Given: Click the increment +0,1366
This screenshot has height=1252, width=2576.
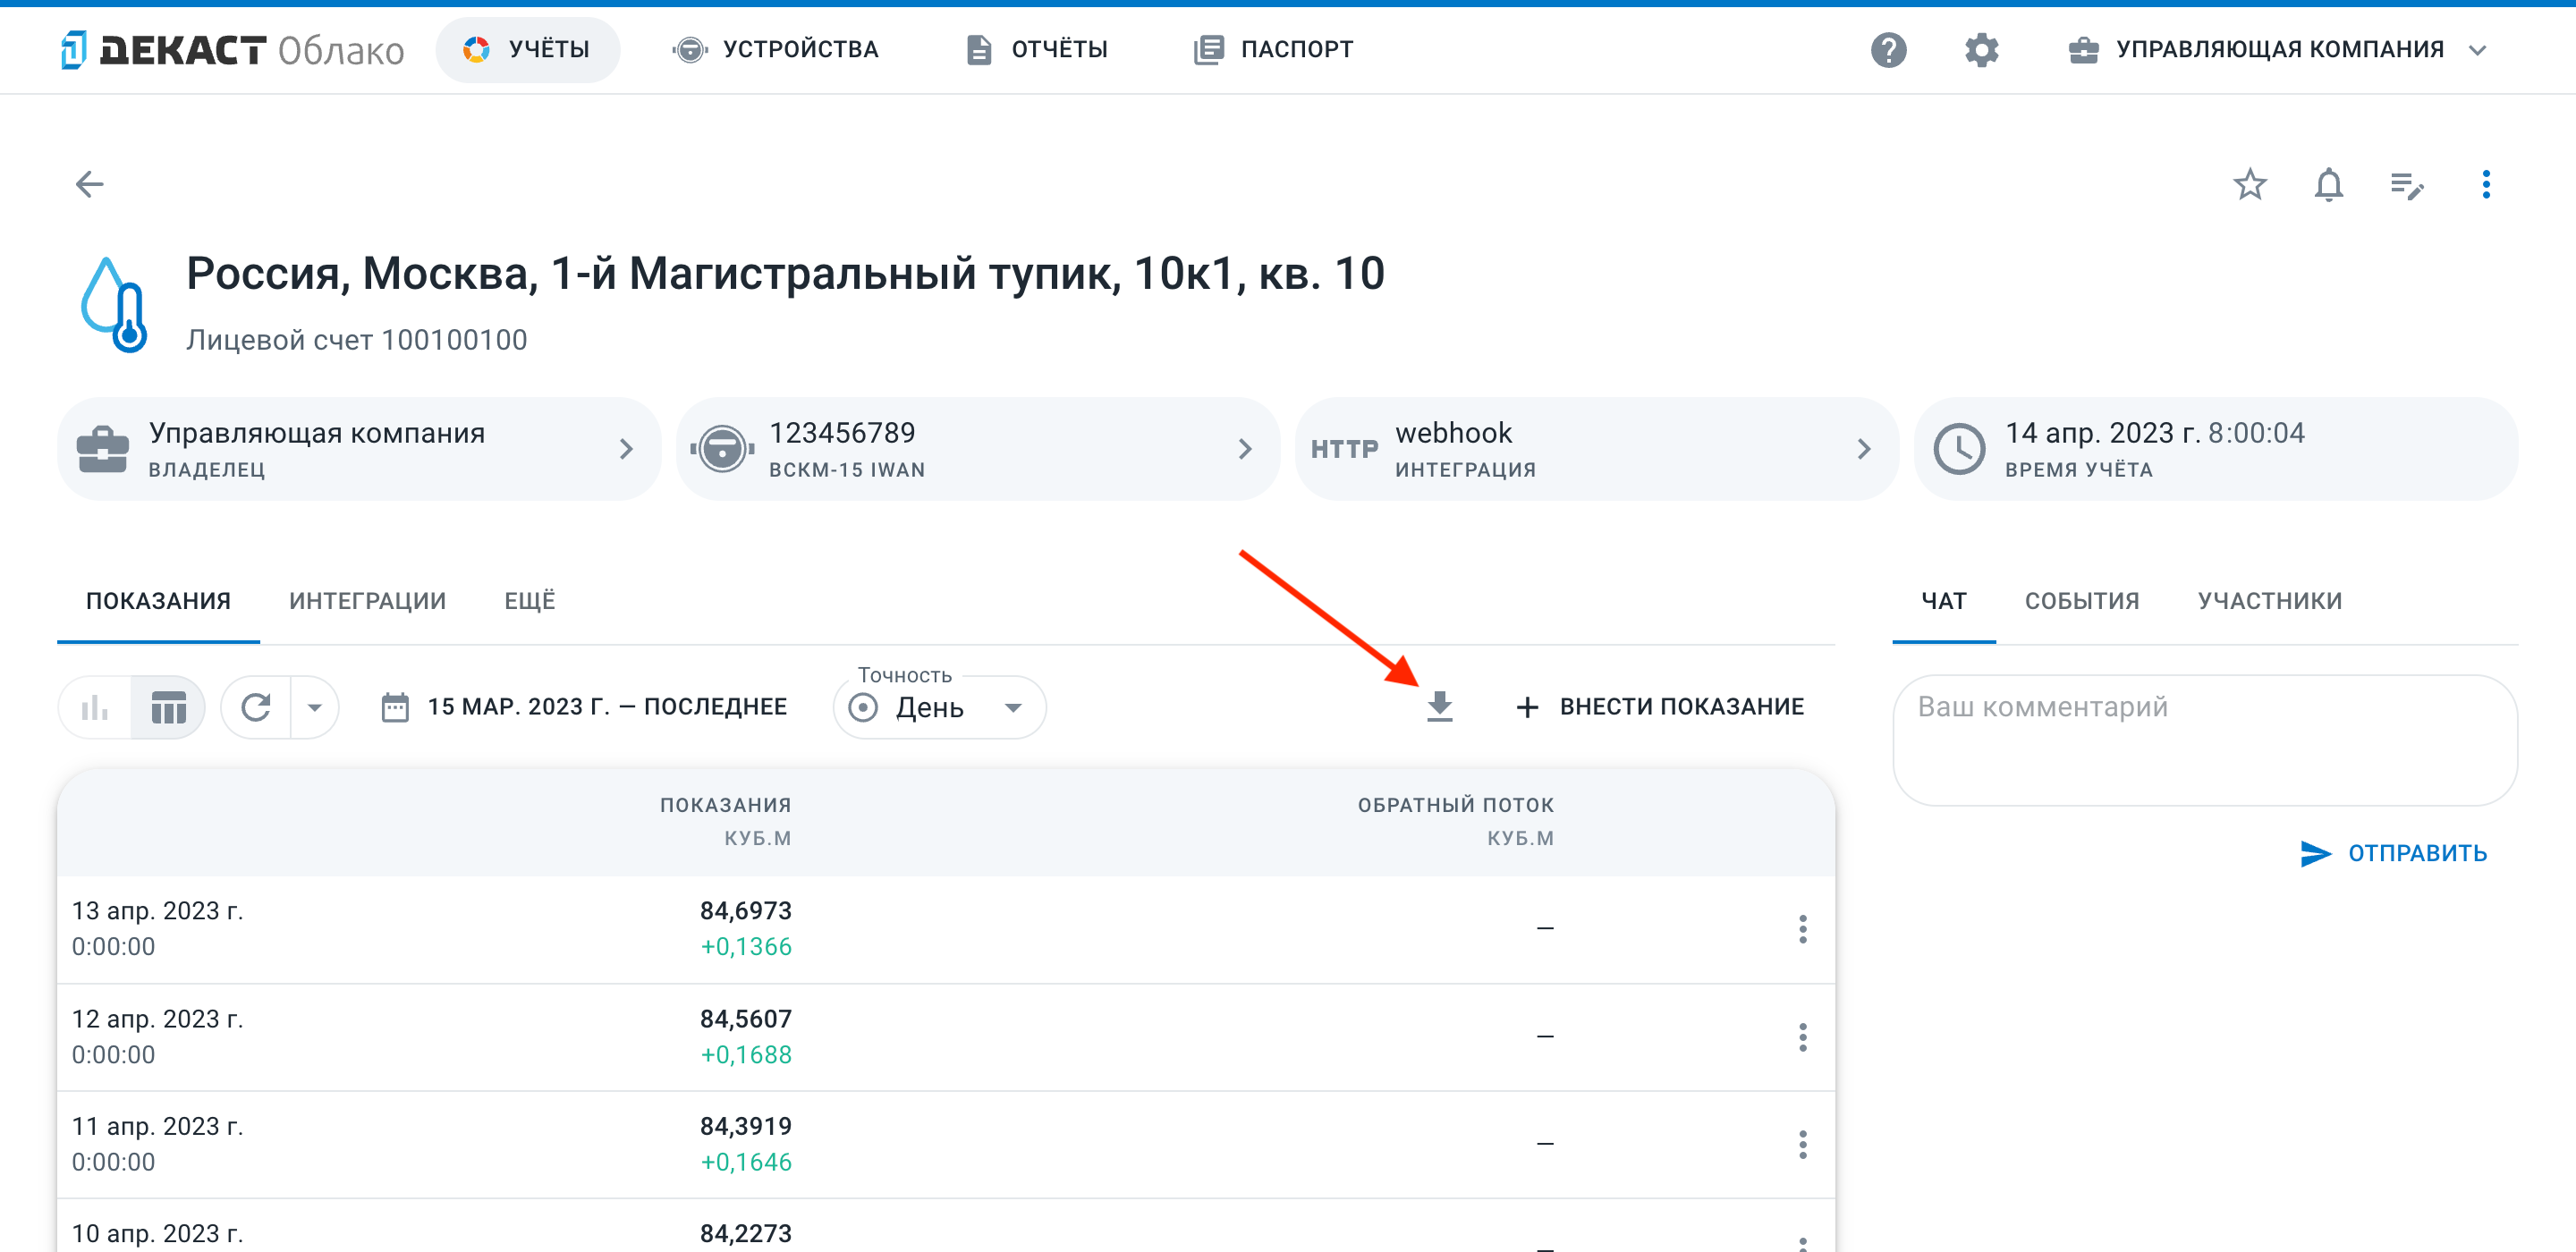Looking at the screenshot, I should (x=746, y=947).
